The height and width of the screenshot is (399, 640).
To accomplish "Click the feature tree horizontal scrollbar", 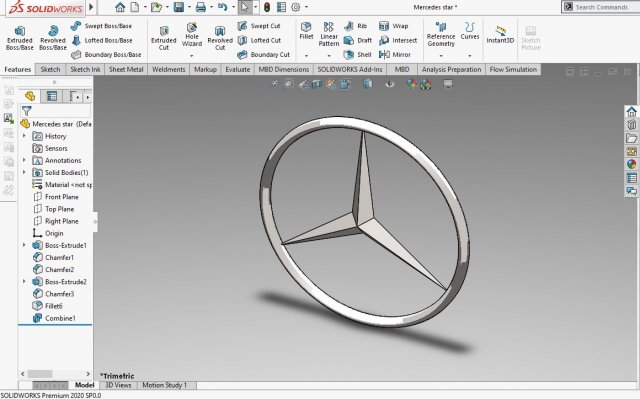I will pyautogui.click(x=55, y=374).
